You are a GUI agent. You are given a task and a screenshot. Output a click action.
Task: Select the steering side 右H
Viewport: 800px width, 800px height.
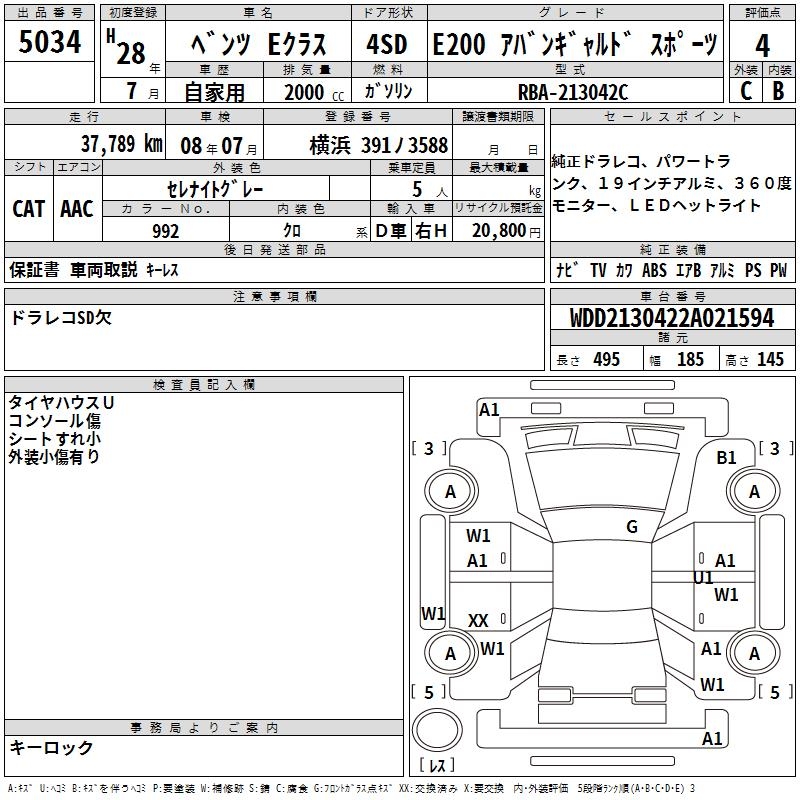click(x=431, y=231)
